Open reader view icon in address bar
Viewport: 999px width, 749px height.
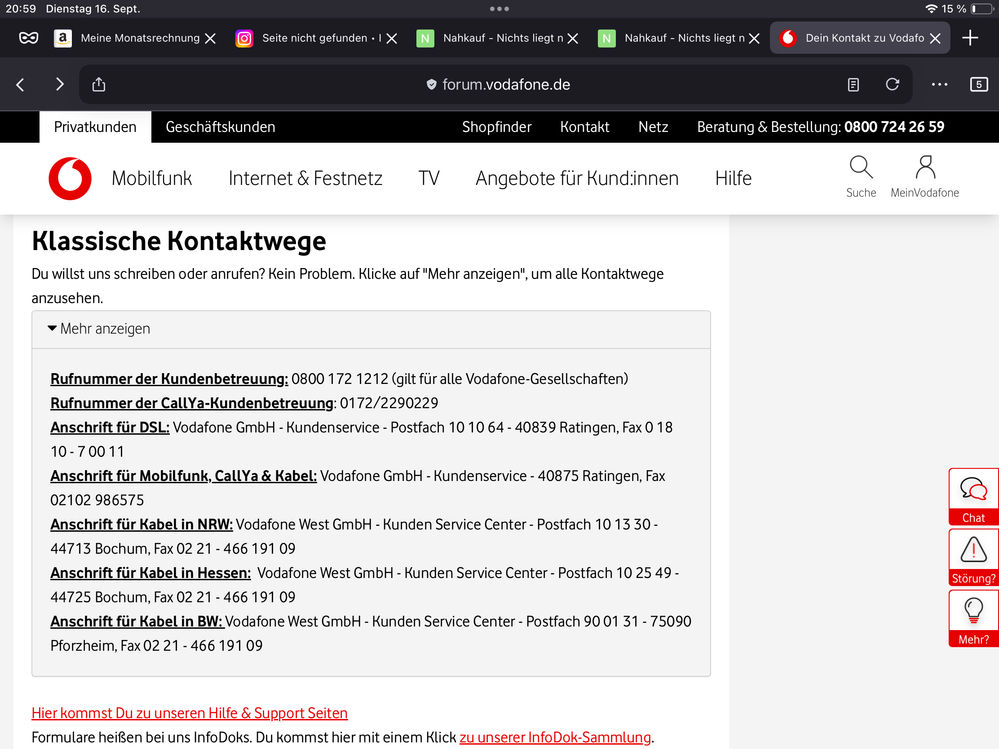[853, 85]
